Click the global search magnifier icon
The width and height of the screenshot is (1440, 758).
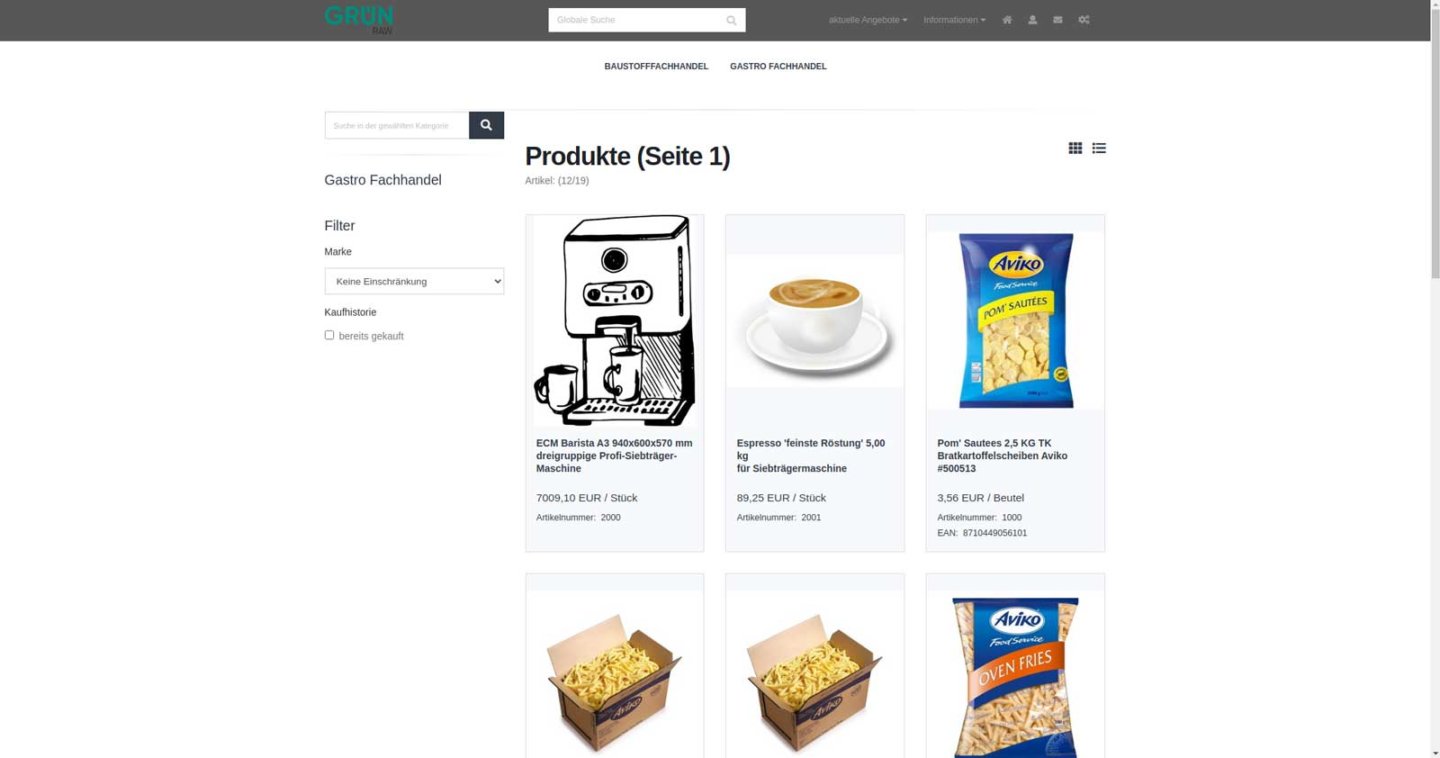tap(731, 20)
